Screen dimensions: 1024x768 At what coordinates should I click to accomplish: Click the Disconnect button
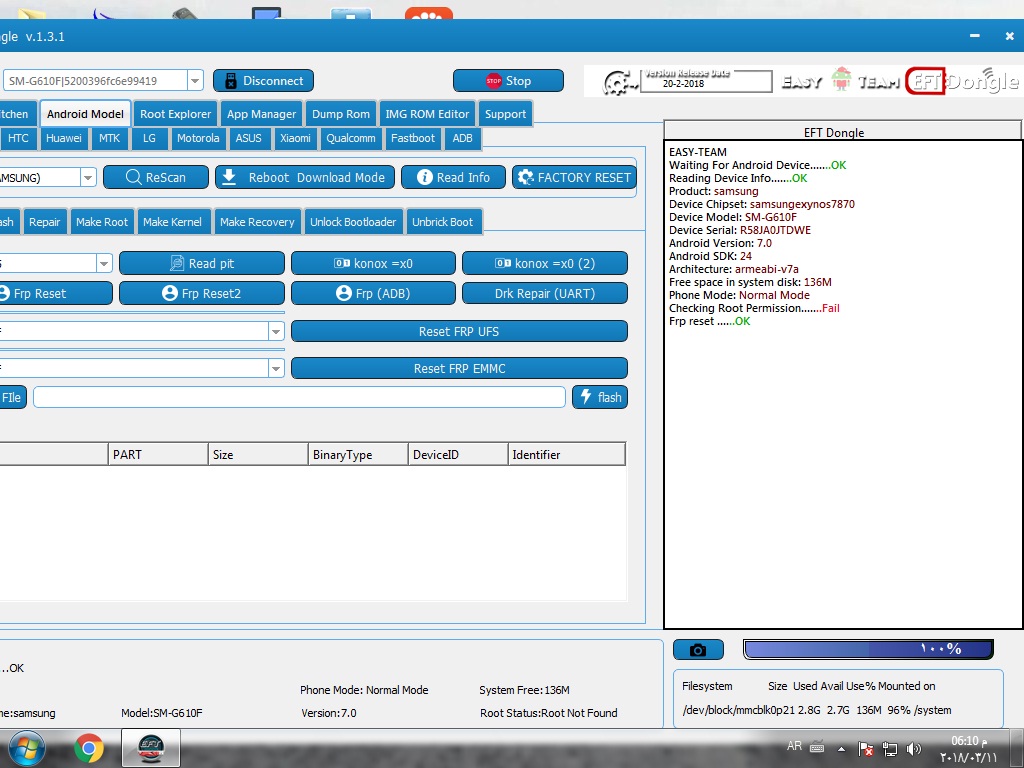pos(263,81)
